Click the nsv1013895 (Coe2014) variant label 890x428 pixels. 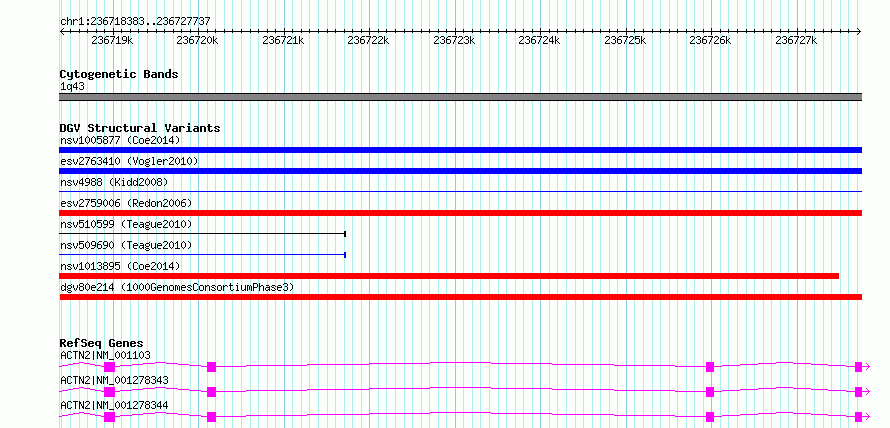pyautogui.click(x=120, y=266)
